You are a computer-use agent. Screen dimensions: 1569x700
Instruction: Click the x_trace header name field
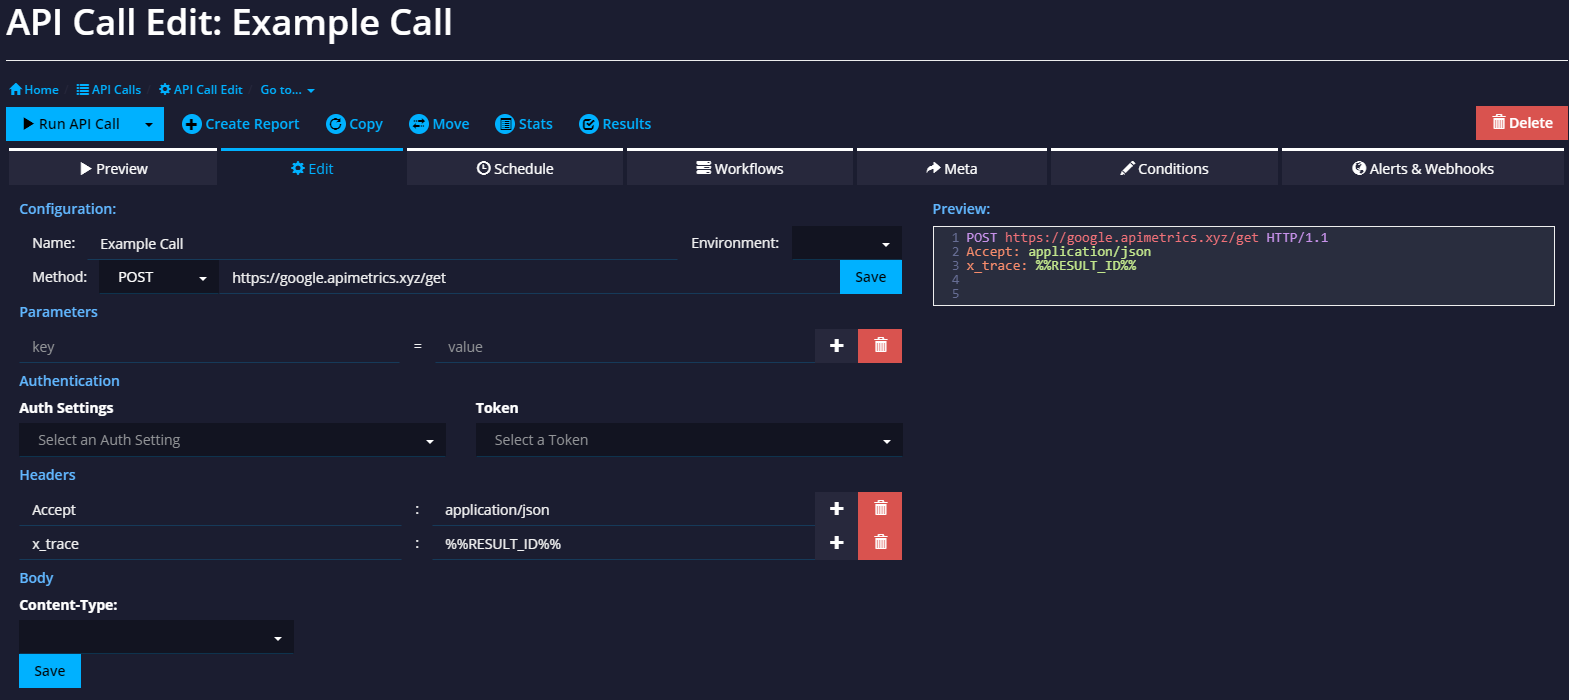click(x=210, y=544)
